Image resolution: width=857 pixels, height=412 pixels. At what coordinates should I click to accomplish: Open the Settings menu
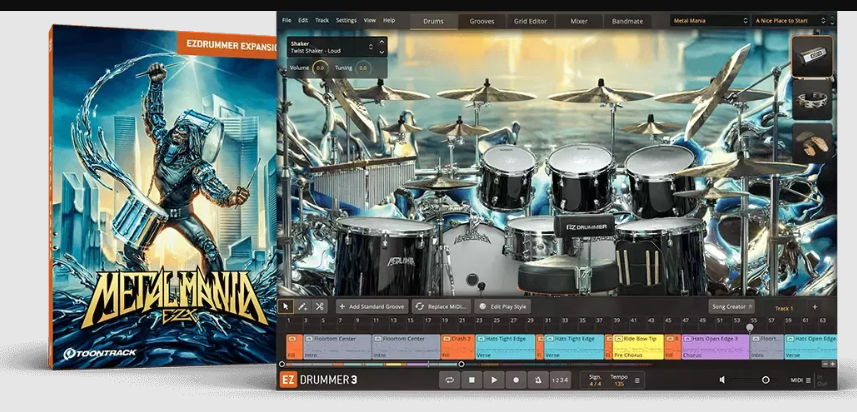(x=346, y=20)
